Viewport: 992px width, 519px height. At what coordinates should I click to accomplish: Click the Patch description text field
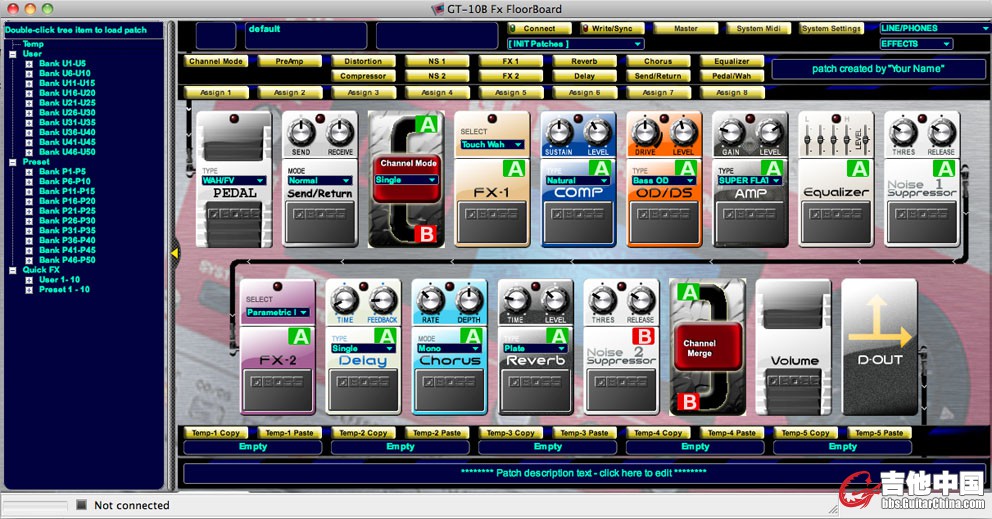(583, 473)
